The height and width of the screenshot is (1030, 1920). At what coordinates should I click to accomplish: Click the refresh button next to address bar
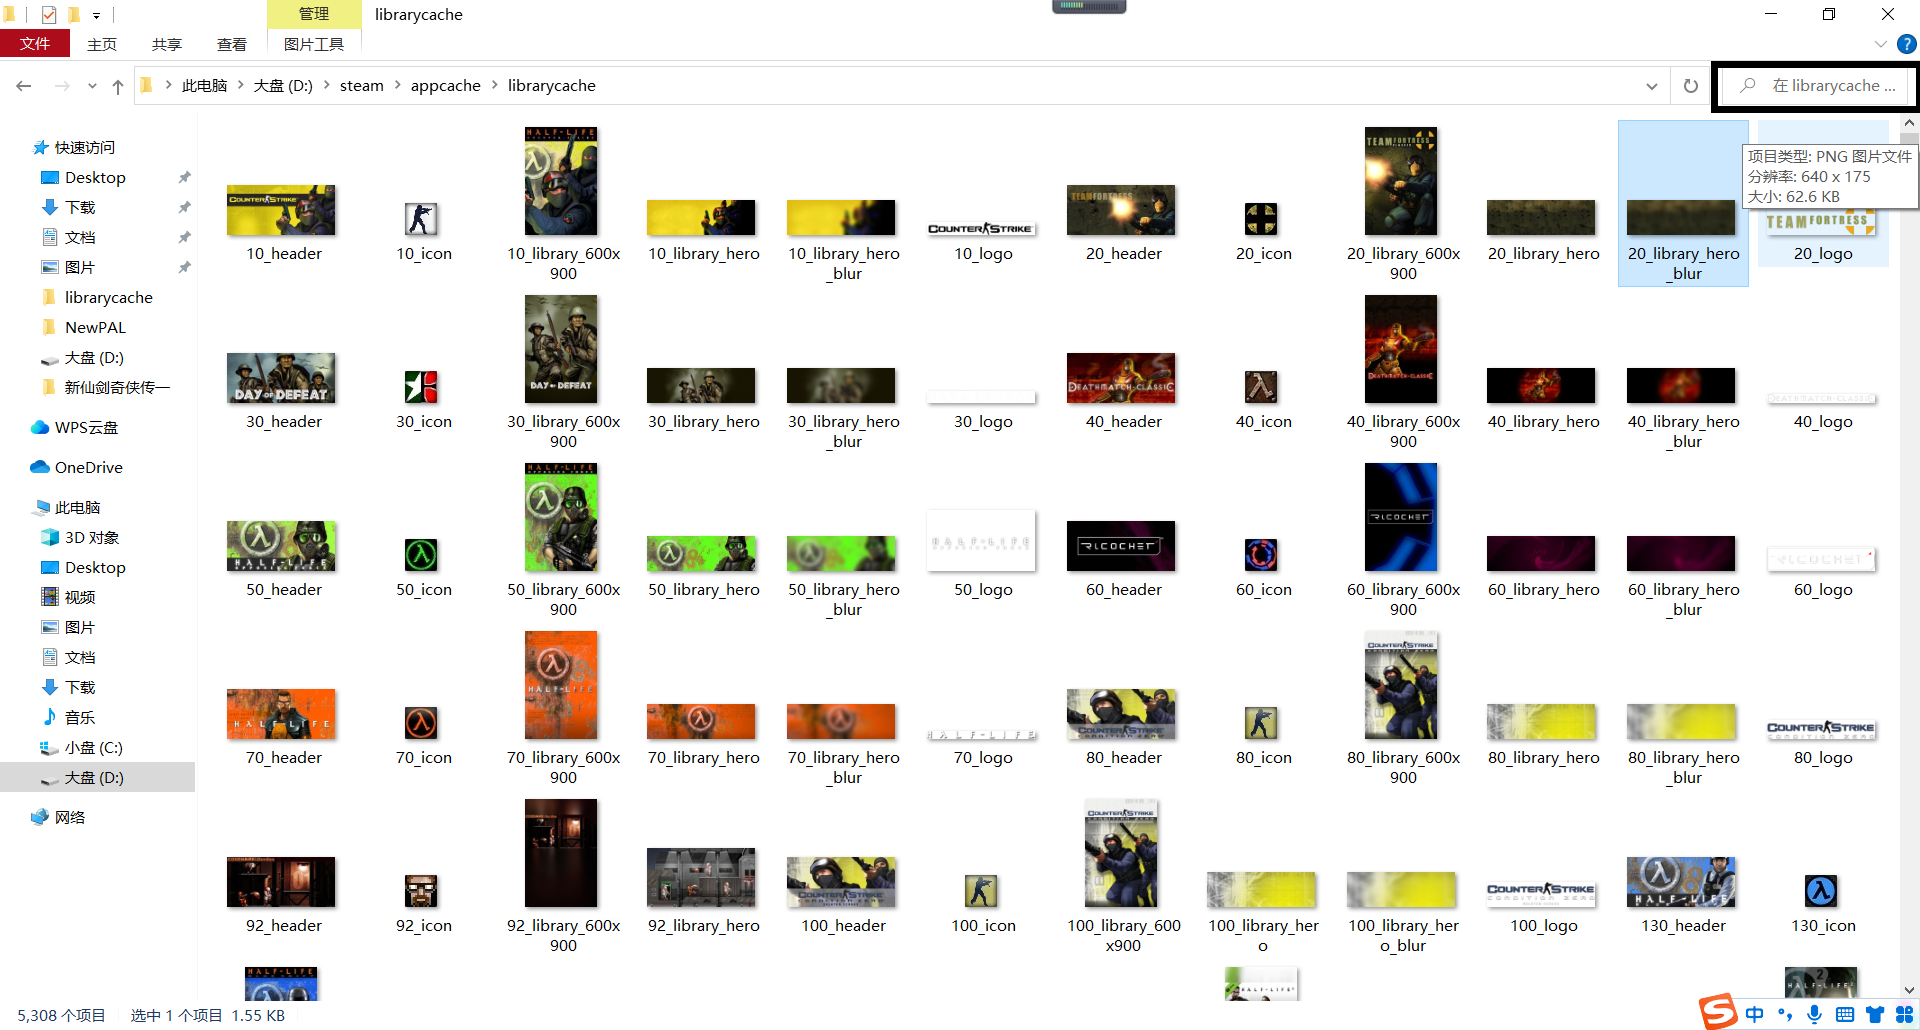click(1691, 86)
